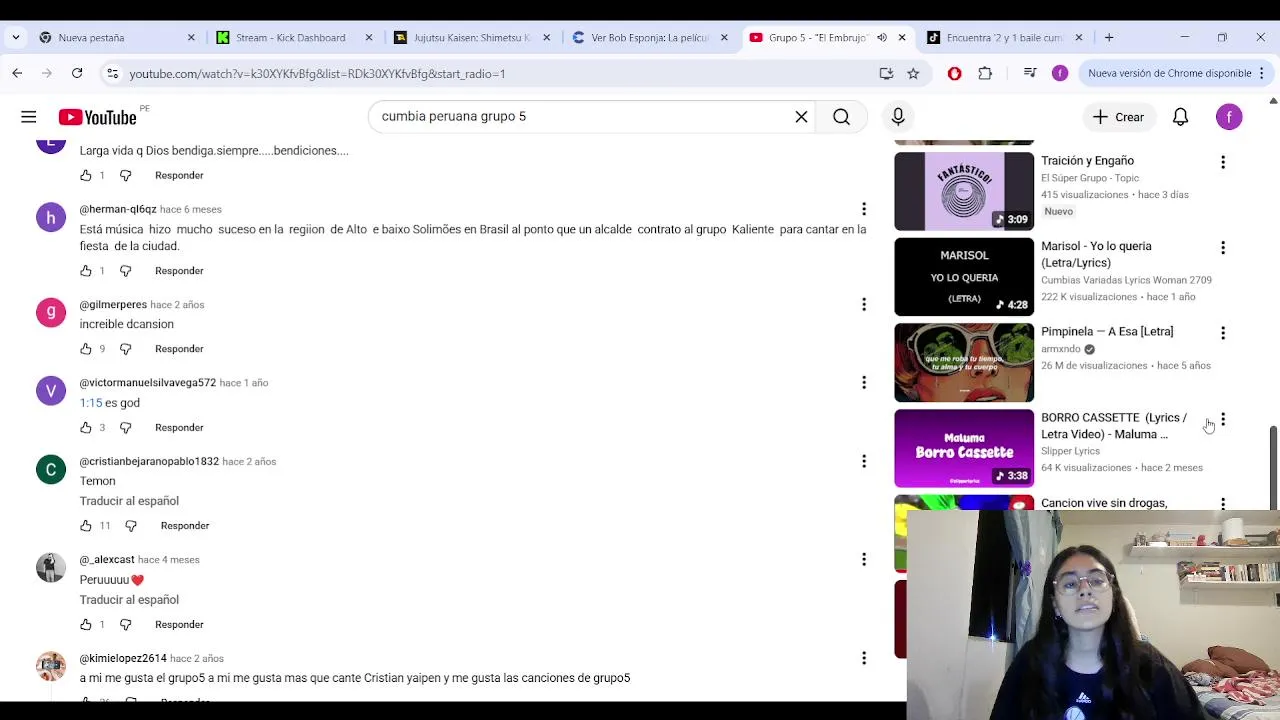Viewport: 1280px width, 720px height.
Task: Open the Chrome tab search dropdown
Action: point(15,38)
